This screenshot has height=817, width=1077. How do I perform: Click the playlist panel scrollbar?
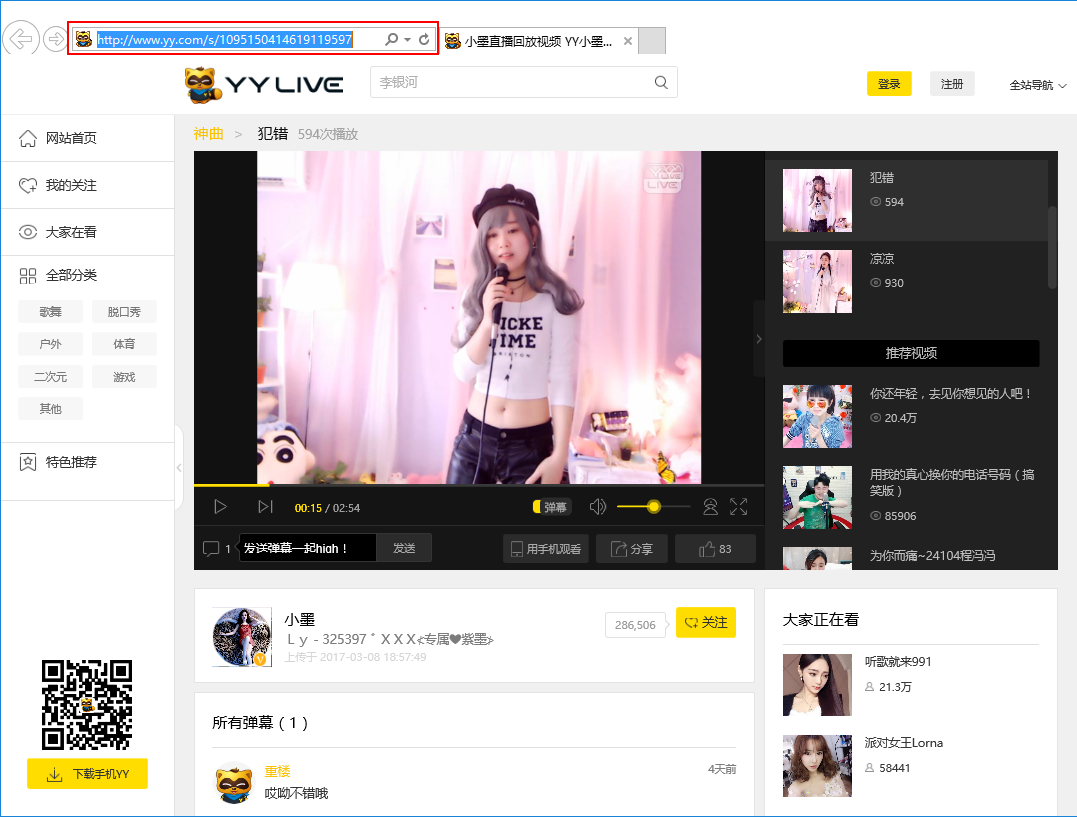(1052, 247)
